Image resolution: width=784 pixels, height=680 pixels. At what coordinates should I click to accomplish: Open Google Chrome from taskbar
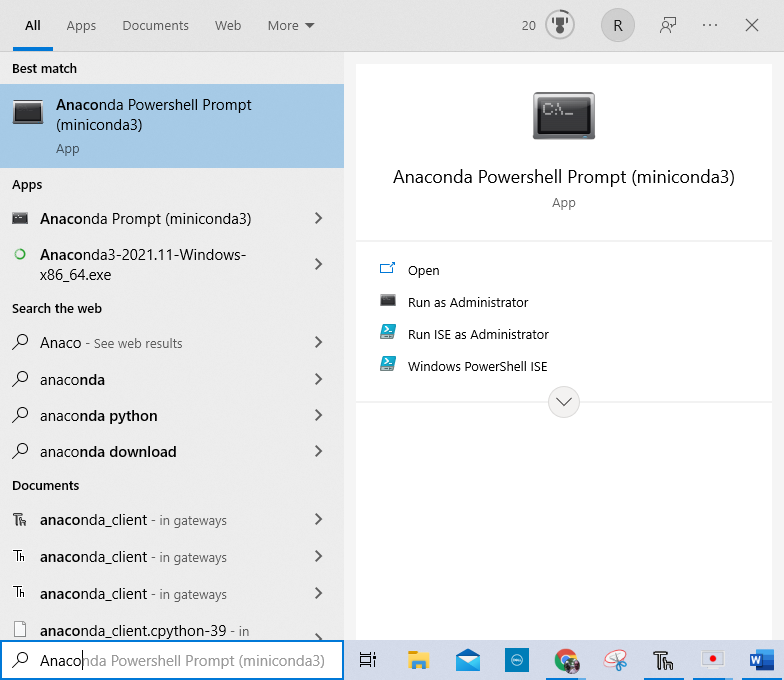[x=567, y=660]
